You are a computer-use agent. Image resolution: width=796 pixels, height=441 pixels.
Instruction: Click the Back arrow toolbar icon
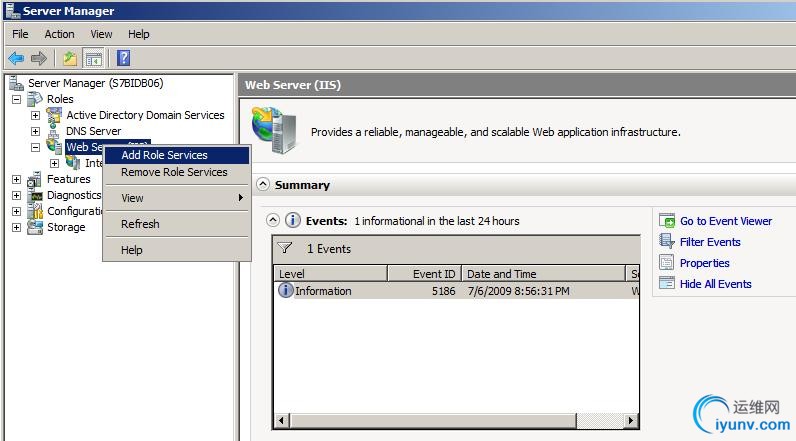click(16, 58)
